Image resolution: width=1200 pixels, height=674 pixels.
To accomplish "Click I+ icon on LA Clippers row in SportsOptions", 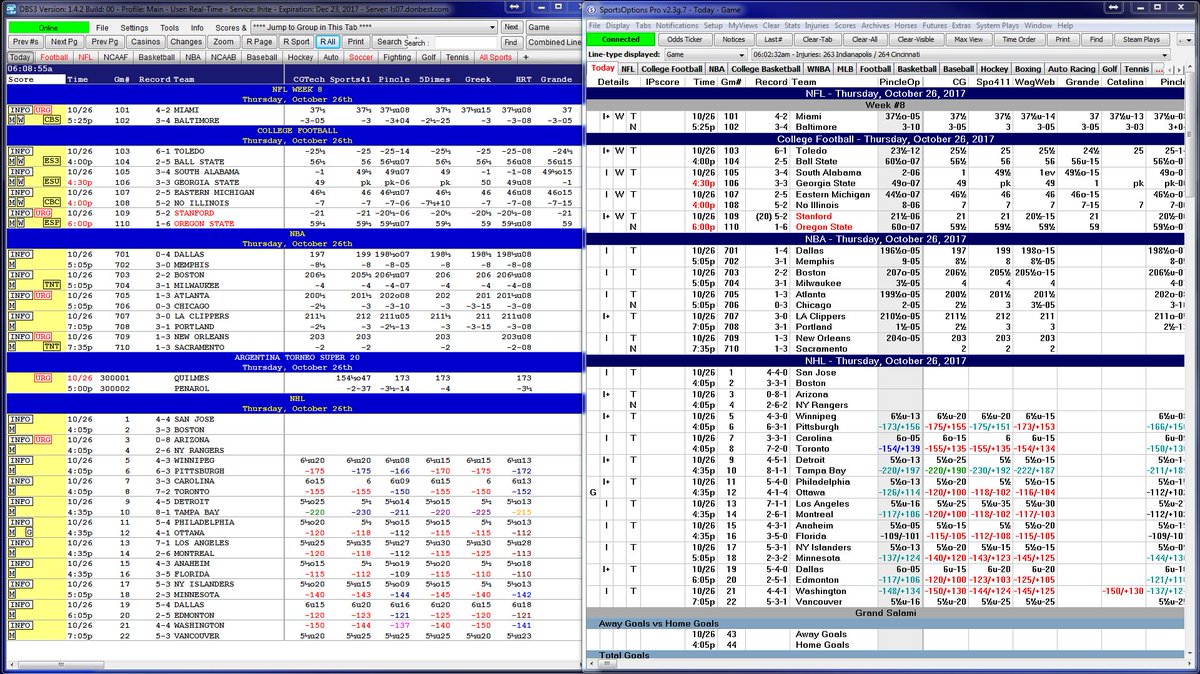I will click(x=606, y=316).
